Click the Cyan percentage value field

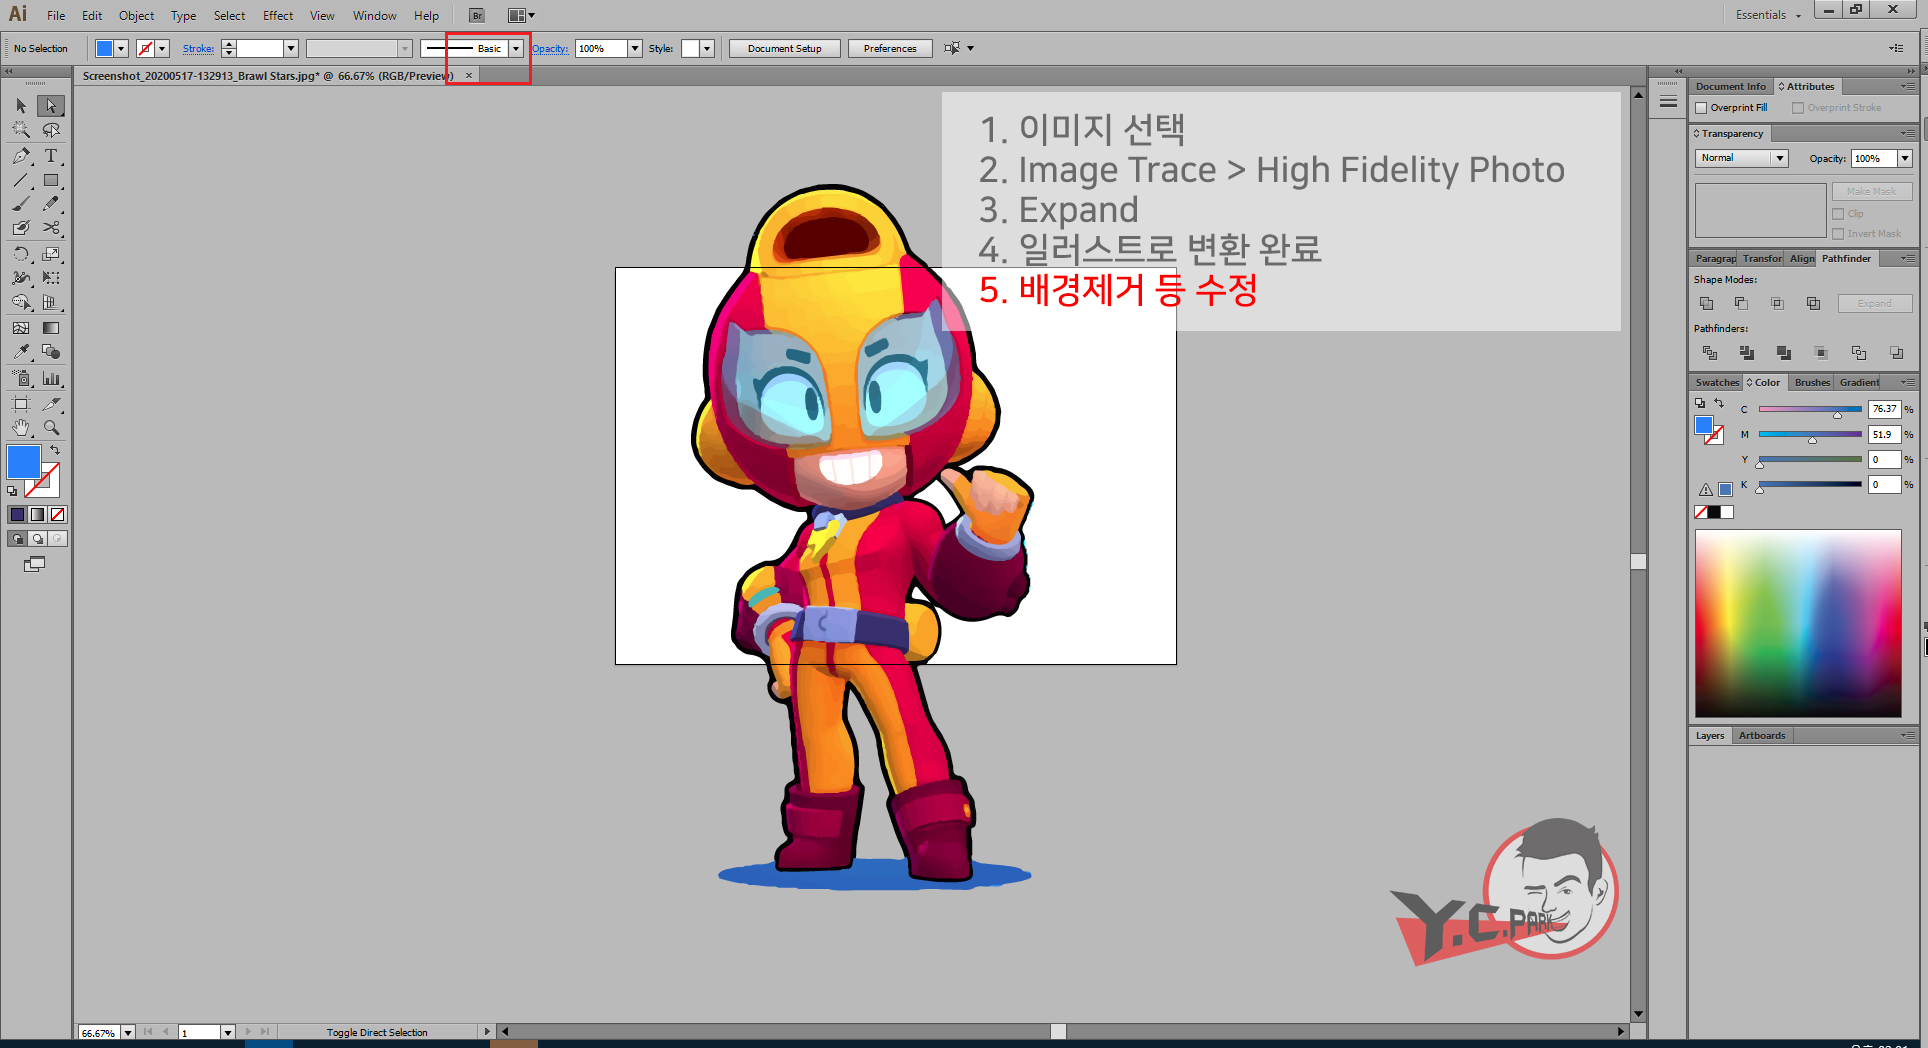(1884, 409)
